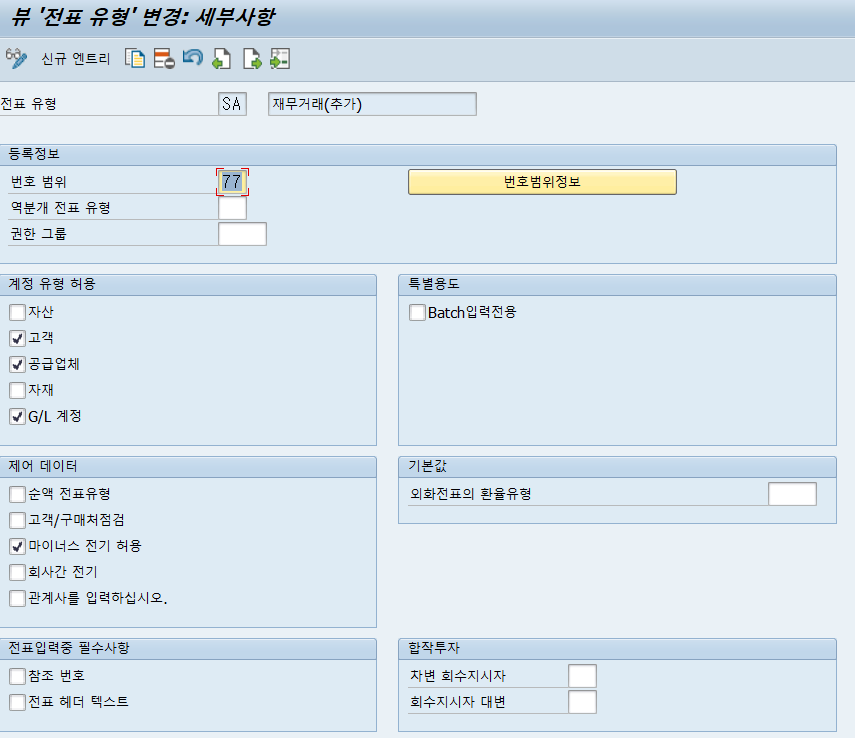Uncheck the 고객 account type checkbox
This screenshot has height=738, width=855.
point(17,338)
